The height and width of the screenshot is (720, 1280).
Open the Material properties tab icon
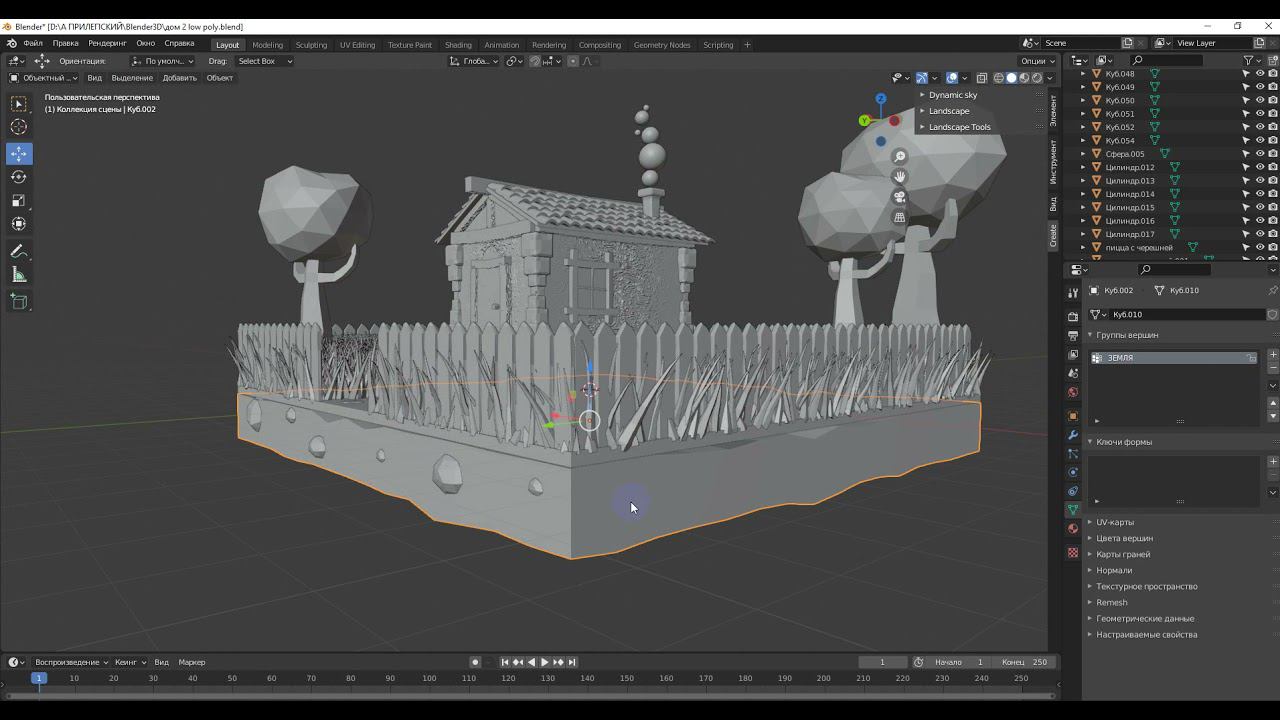click(x=1073, y=528)
